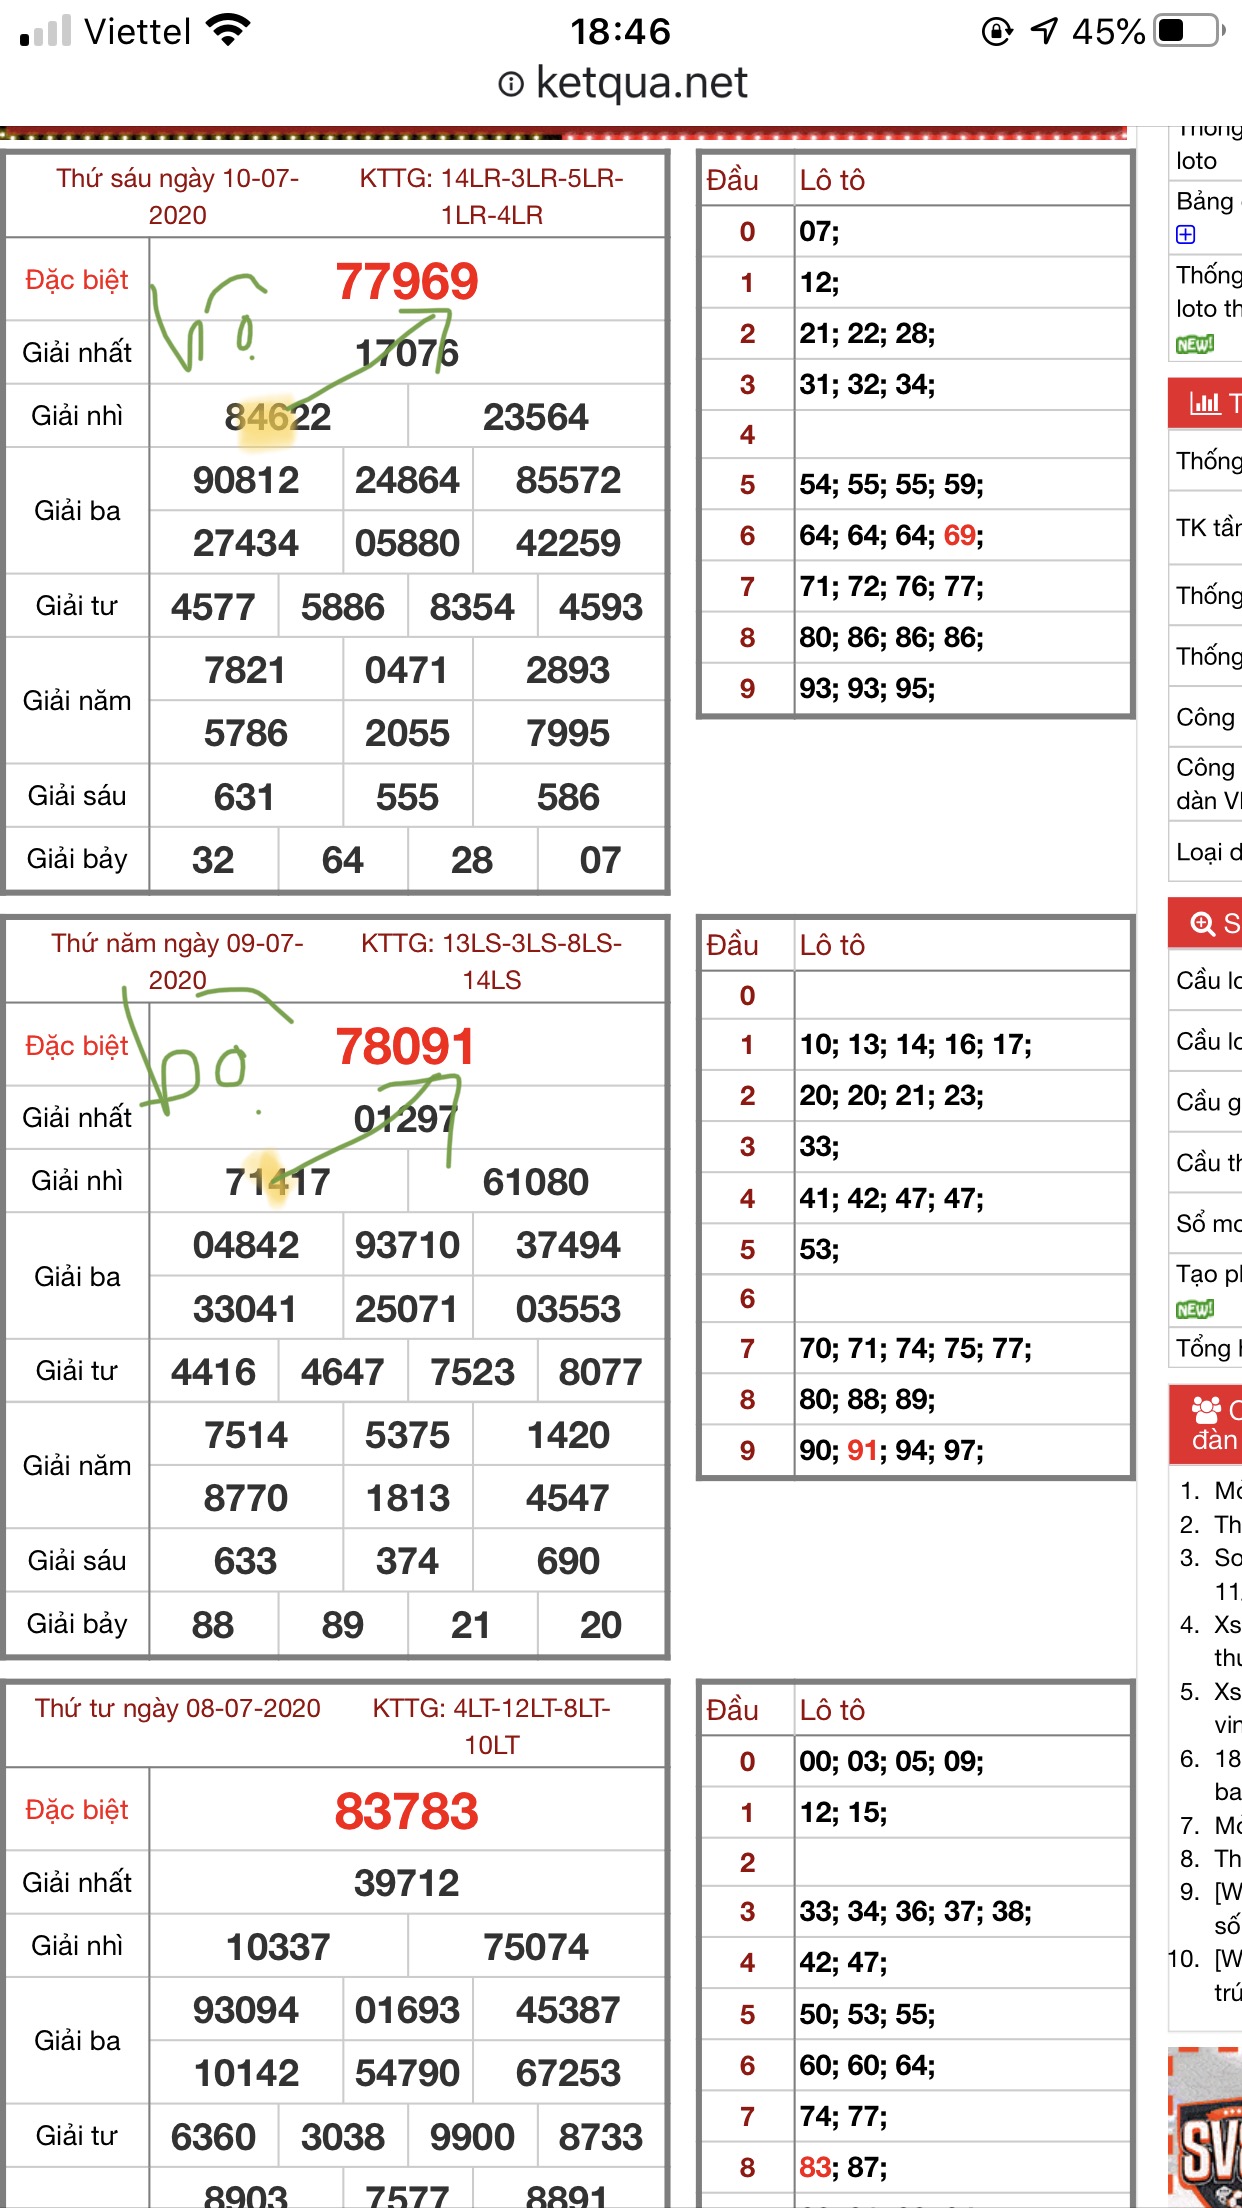
Task: Select the 18:46 clock in status bar
Action: (x=620, y=32)
